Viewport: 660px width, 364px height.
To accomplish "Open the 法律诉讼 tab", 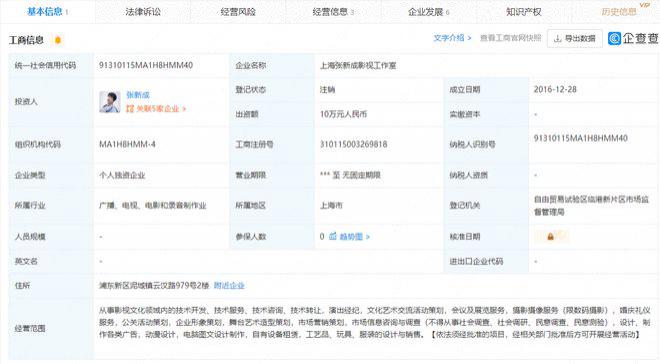I will tap(143, 12).
